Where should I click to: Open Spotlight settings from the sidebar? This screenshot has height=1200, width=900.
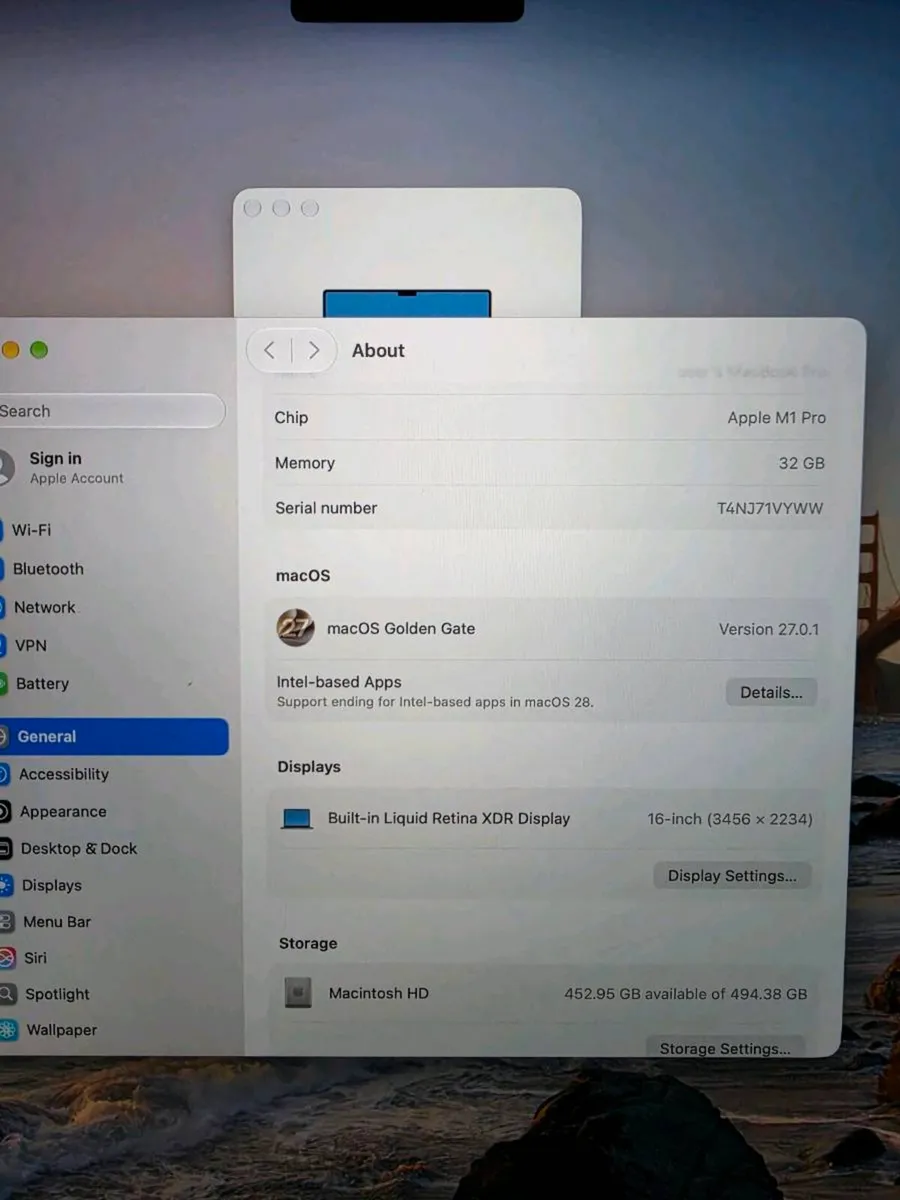pos(58,994)
